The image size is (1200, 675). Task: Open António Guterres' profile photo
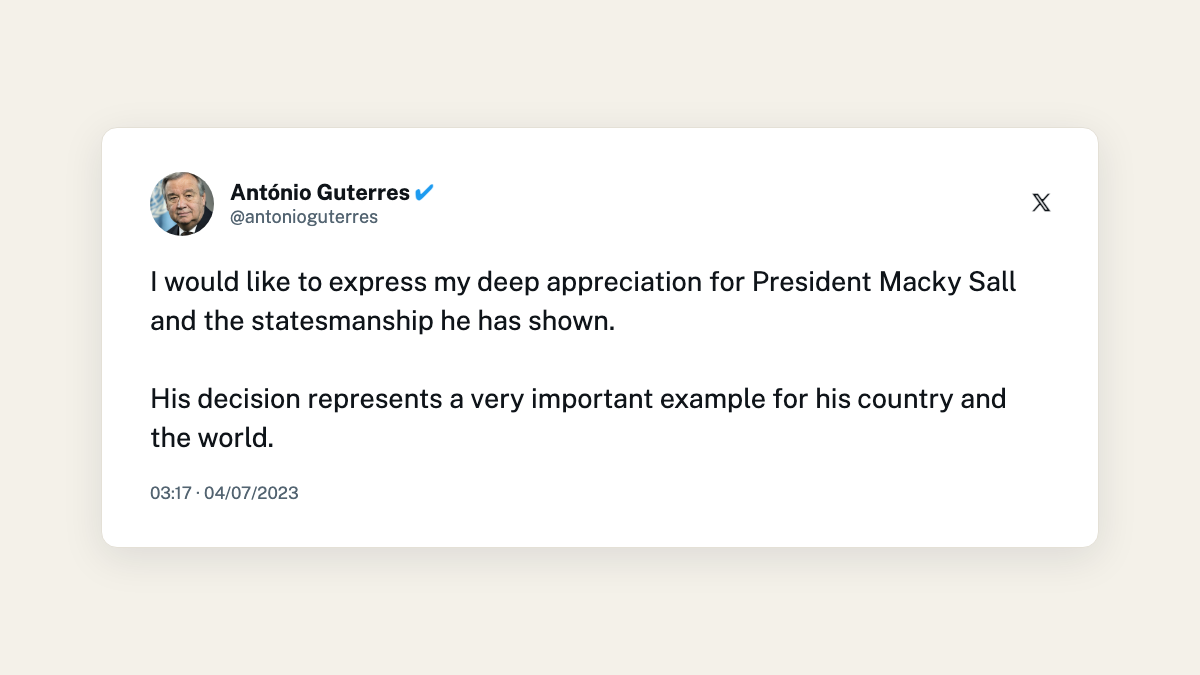182,204
